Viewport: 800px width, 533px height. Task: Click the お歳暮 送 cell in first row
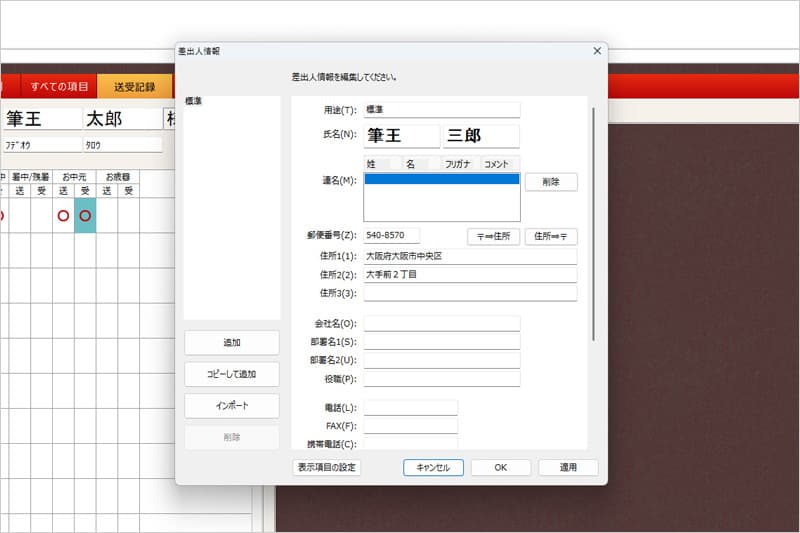pyautogui.click(x=107, y=216)
